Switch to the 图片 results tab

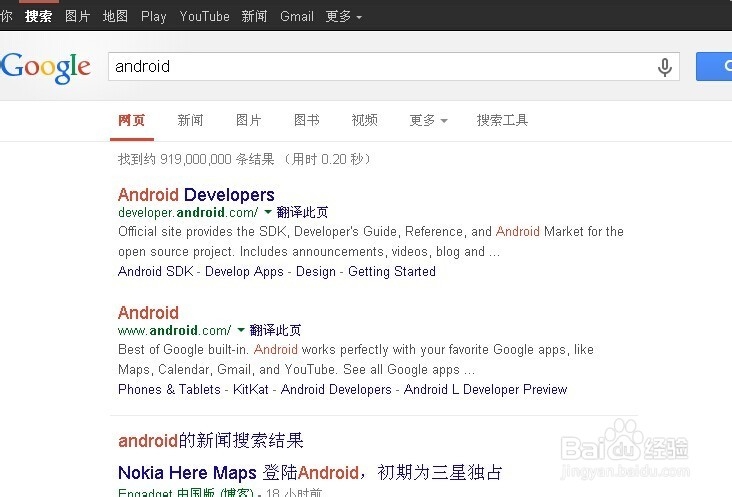248,120
